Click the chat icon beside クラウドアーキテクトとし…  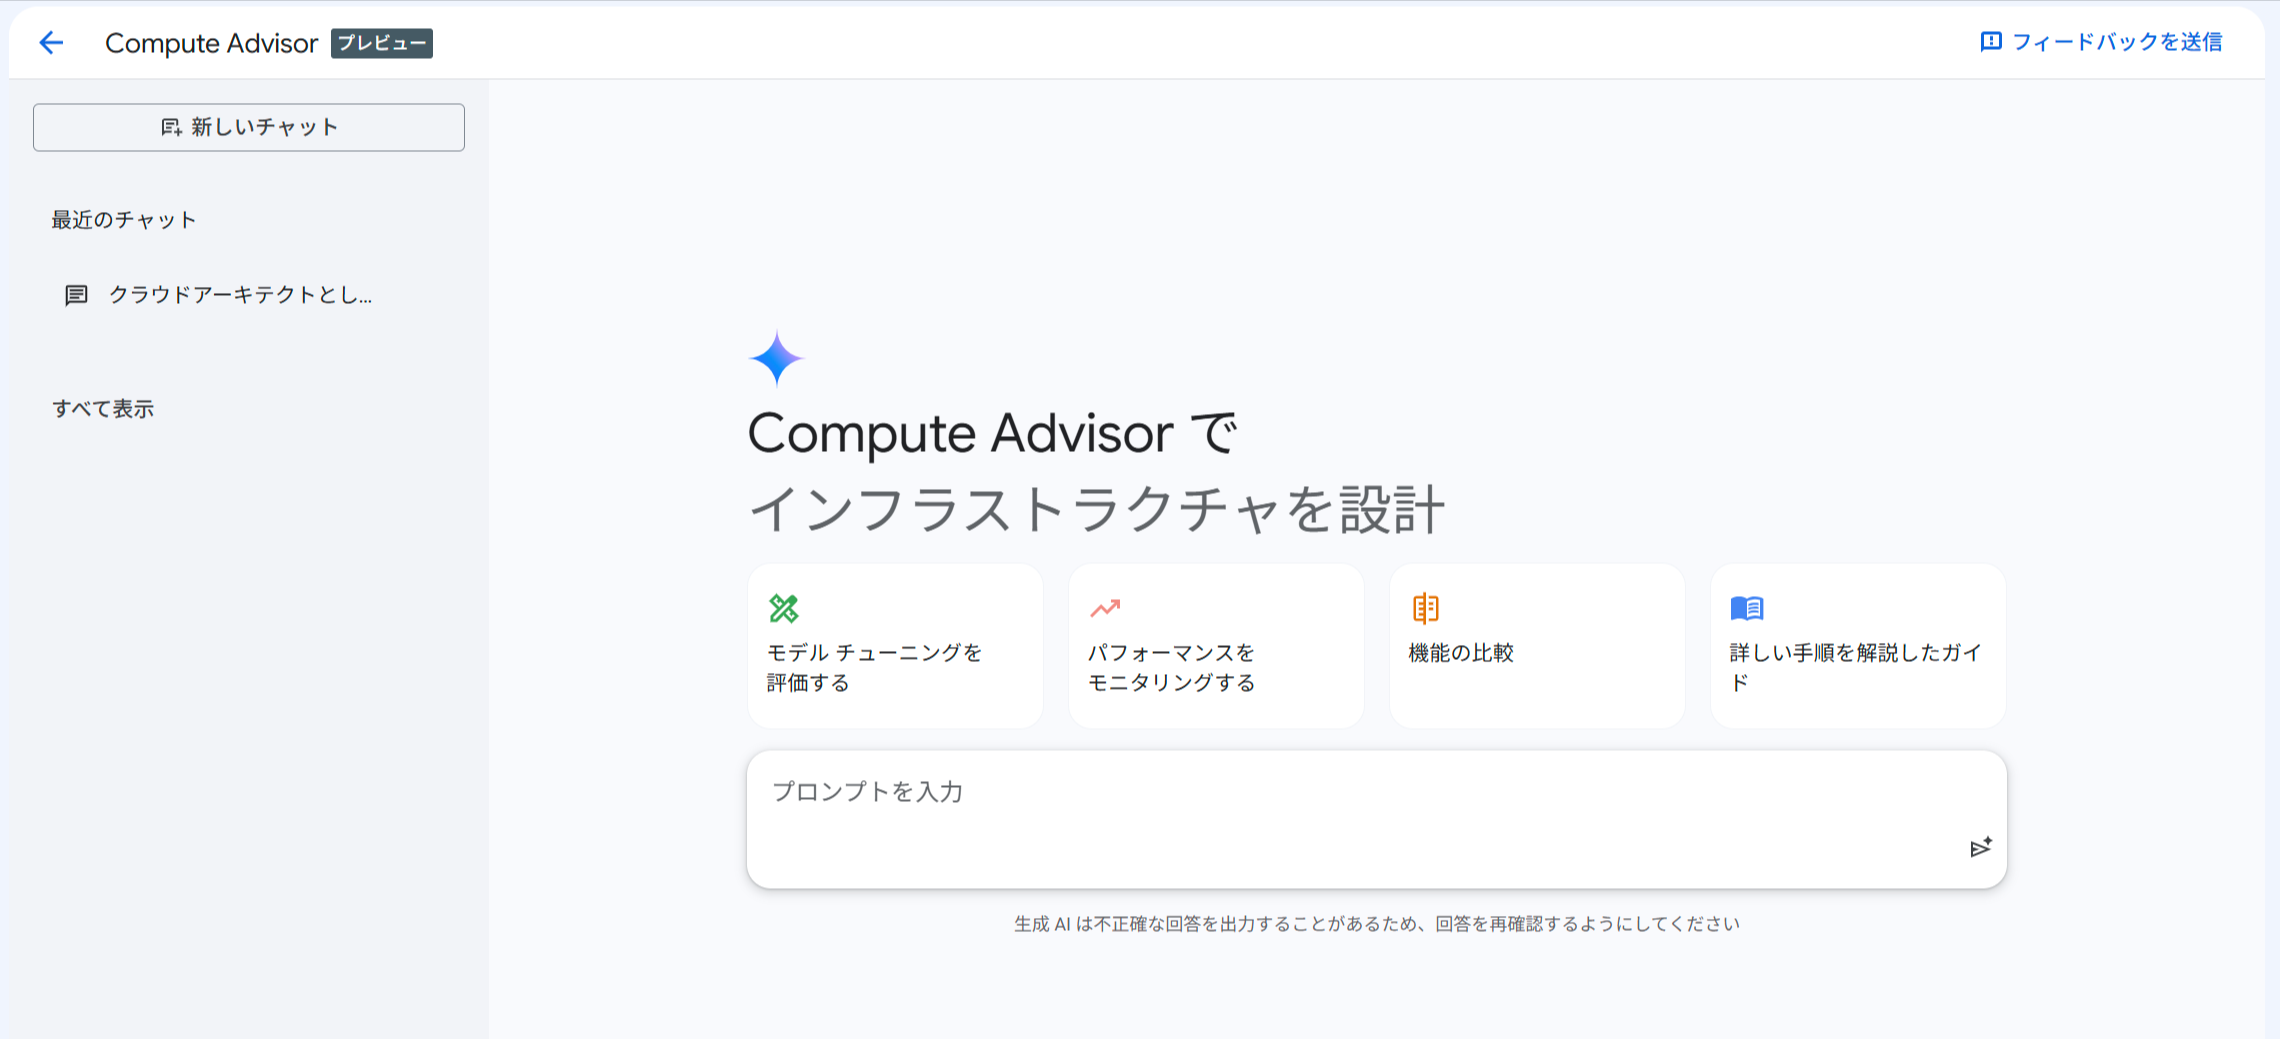[x=76, y=295]
